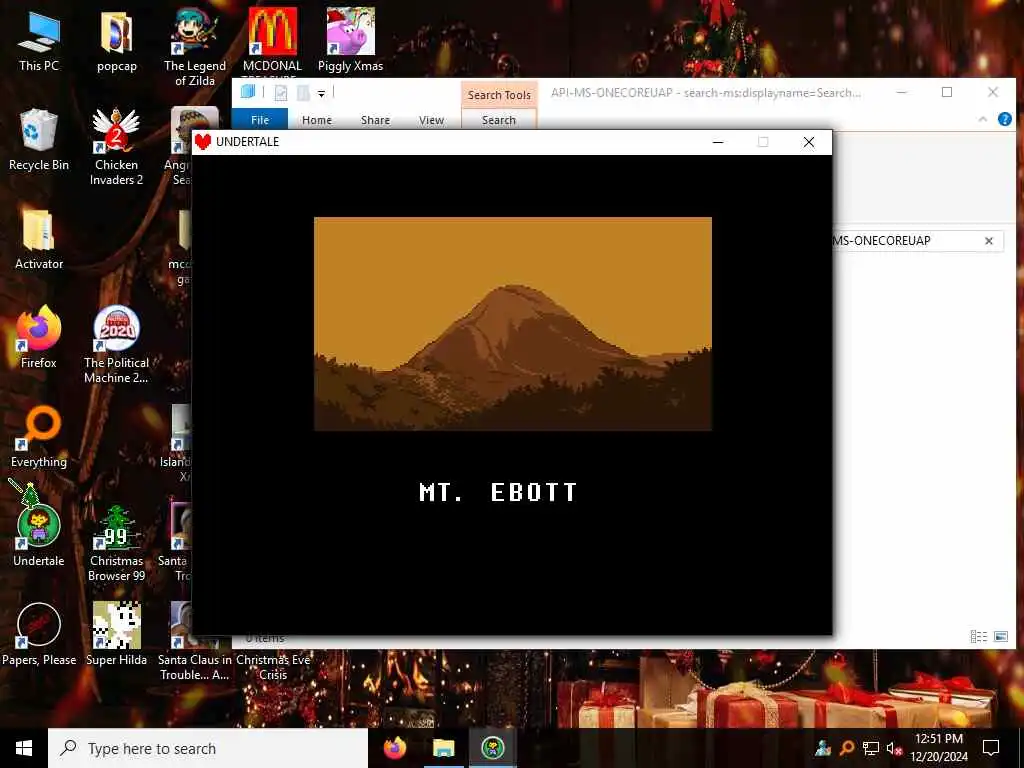This screenshot has width=1024, height=768.
Task: Open the Share tab in Explorer
Action: [376, 120]
